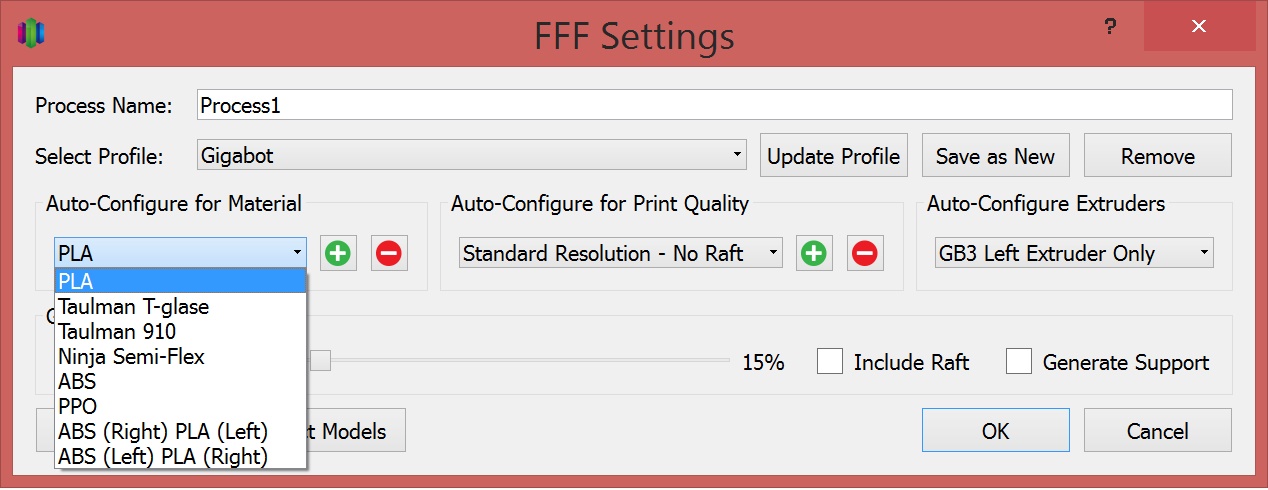Click the Process Name text field

tap(714, 106)
